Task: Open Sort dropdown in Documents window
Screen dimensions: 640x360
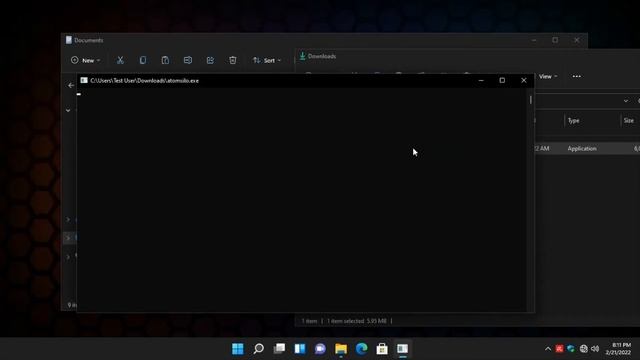Action: pos(267,60)
